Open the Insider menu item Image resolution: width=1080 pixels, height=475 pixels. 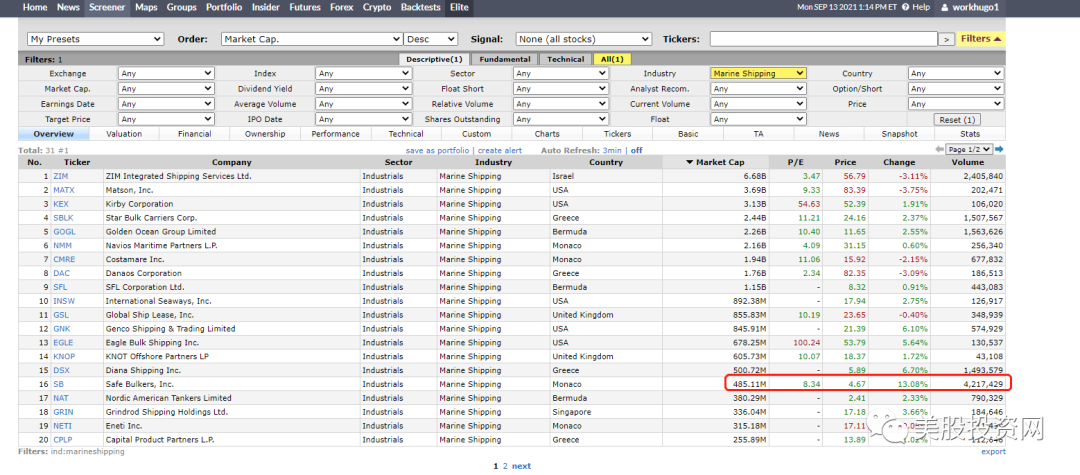click(x=266, y=8)
